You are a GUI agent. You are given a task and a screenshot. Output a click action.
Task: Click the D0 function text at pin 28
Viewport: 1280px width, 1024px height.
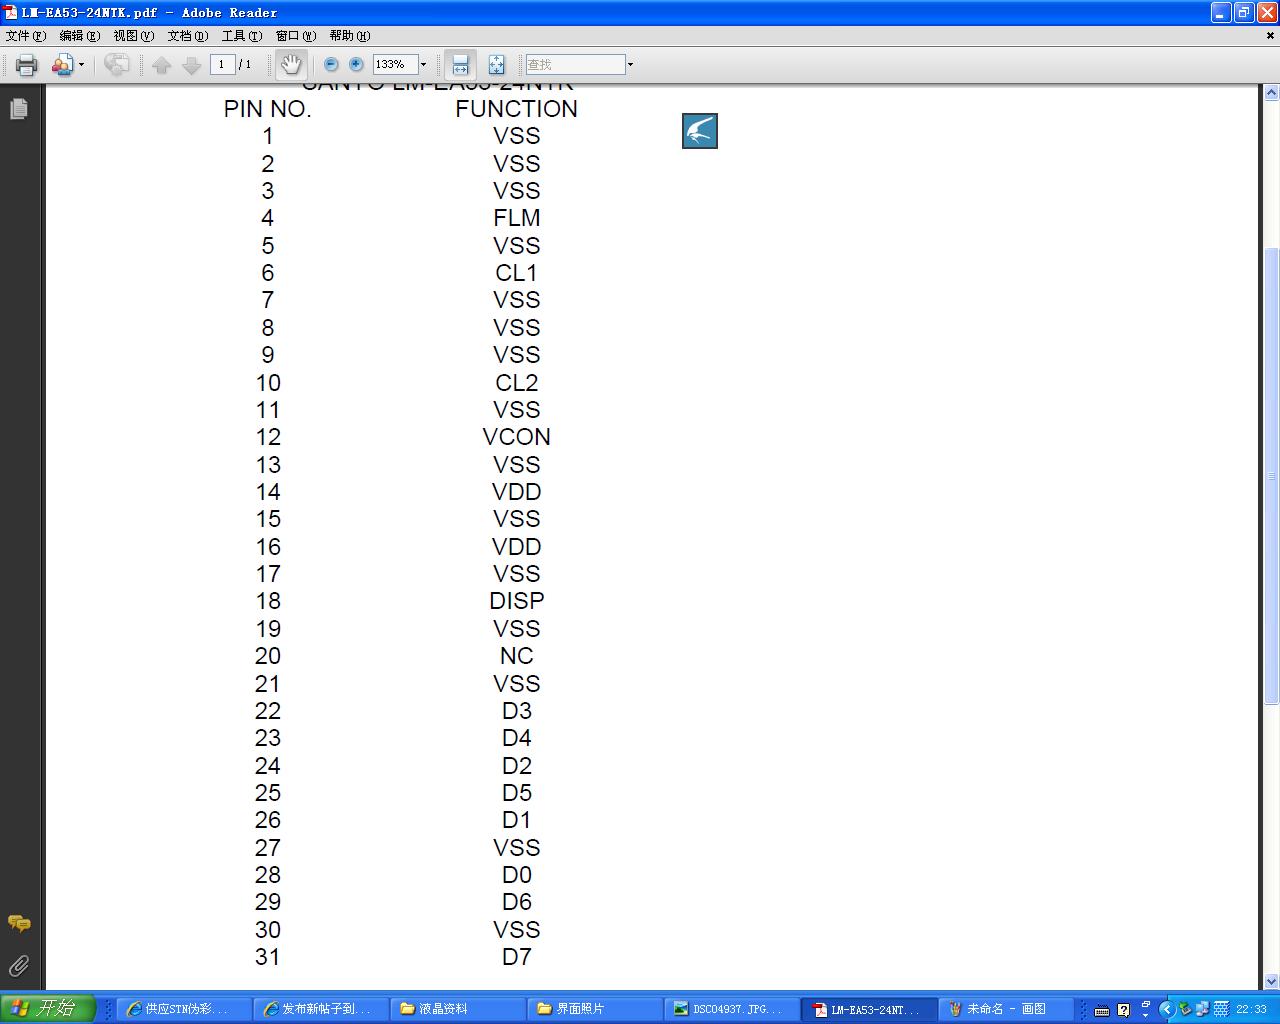pos(517,875)
